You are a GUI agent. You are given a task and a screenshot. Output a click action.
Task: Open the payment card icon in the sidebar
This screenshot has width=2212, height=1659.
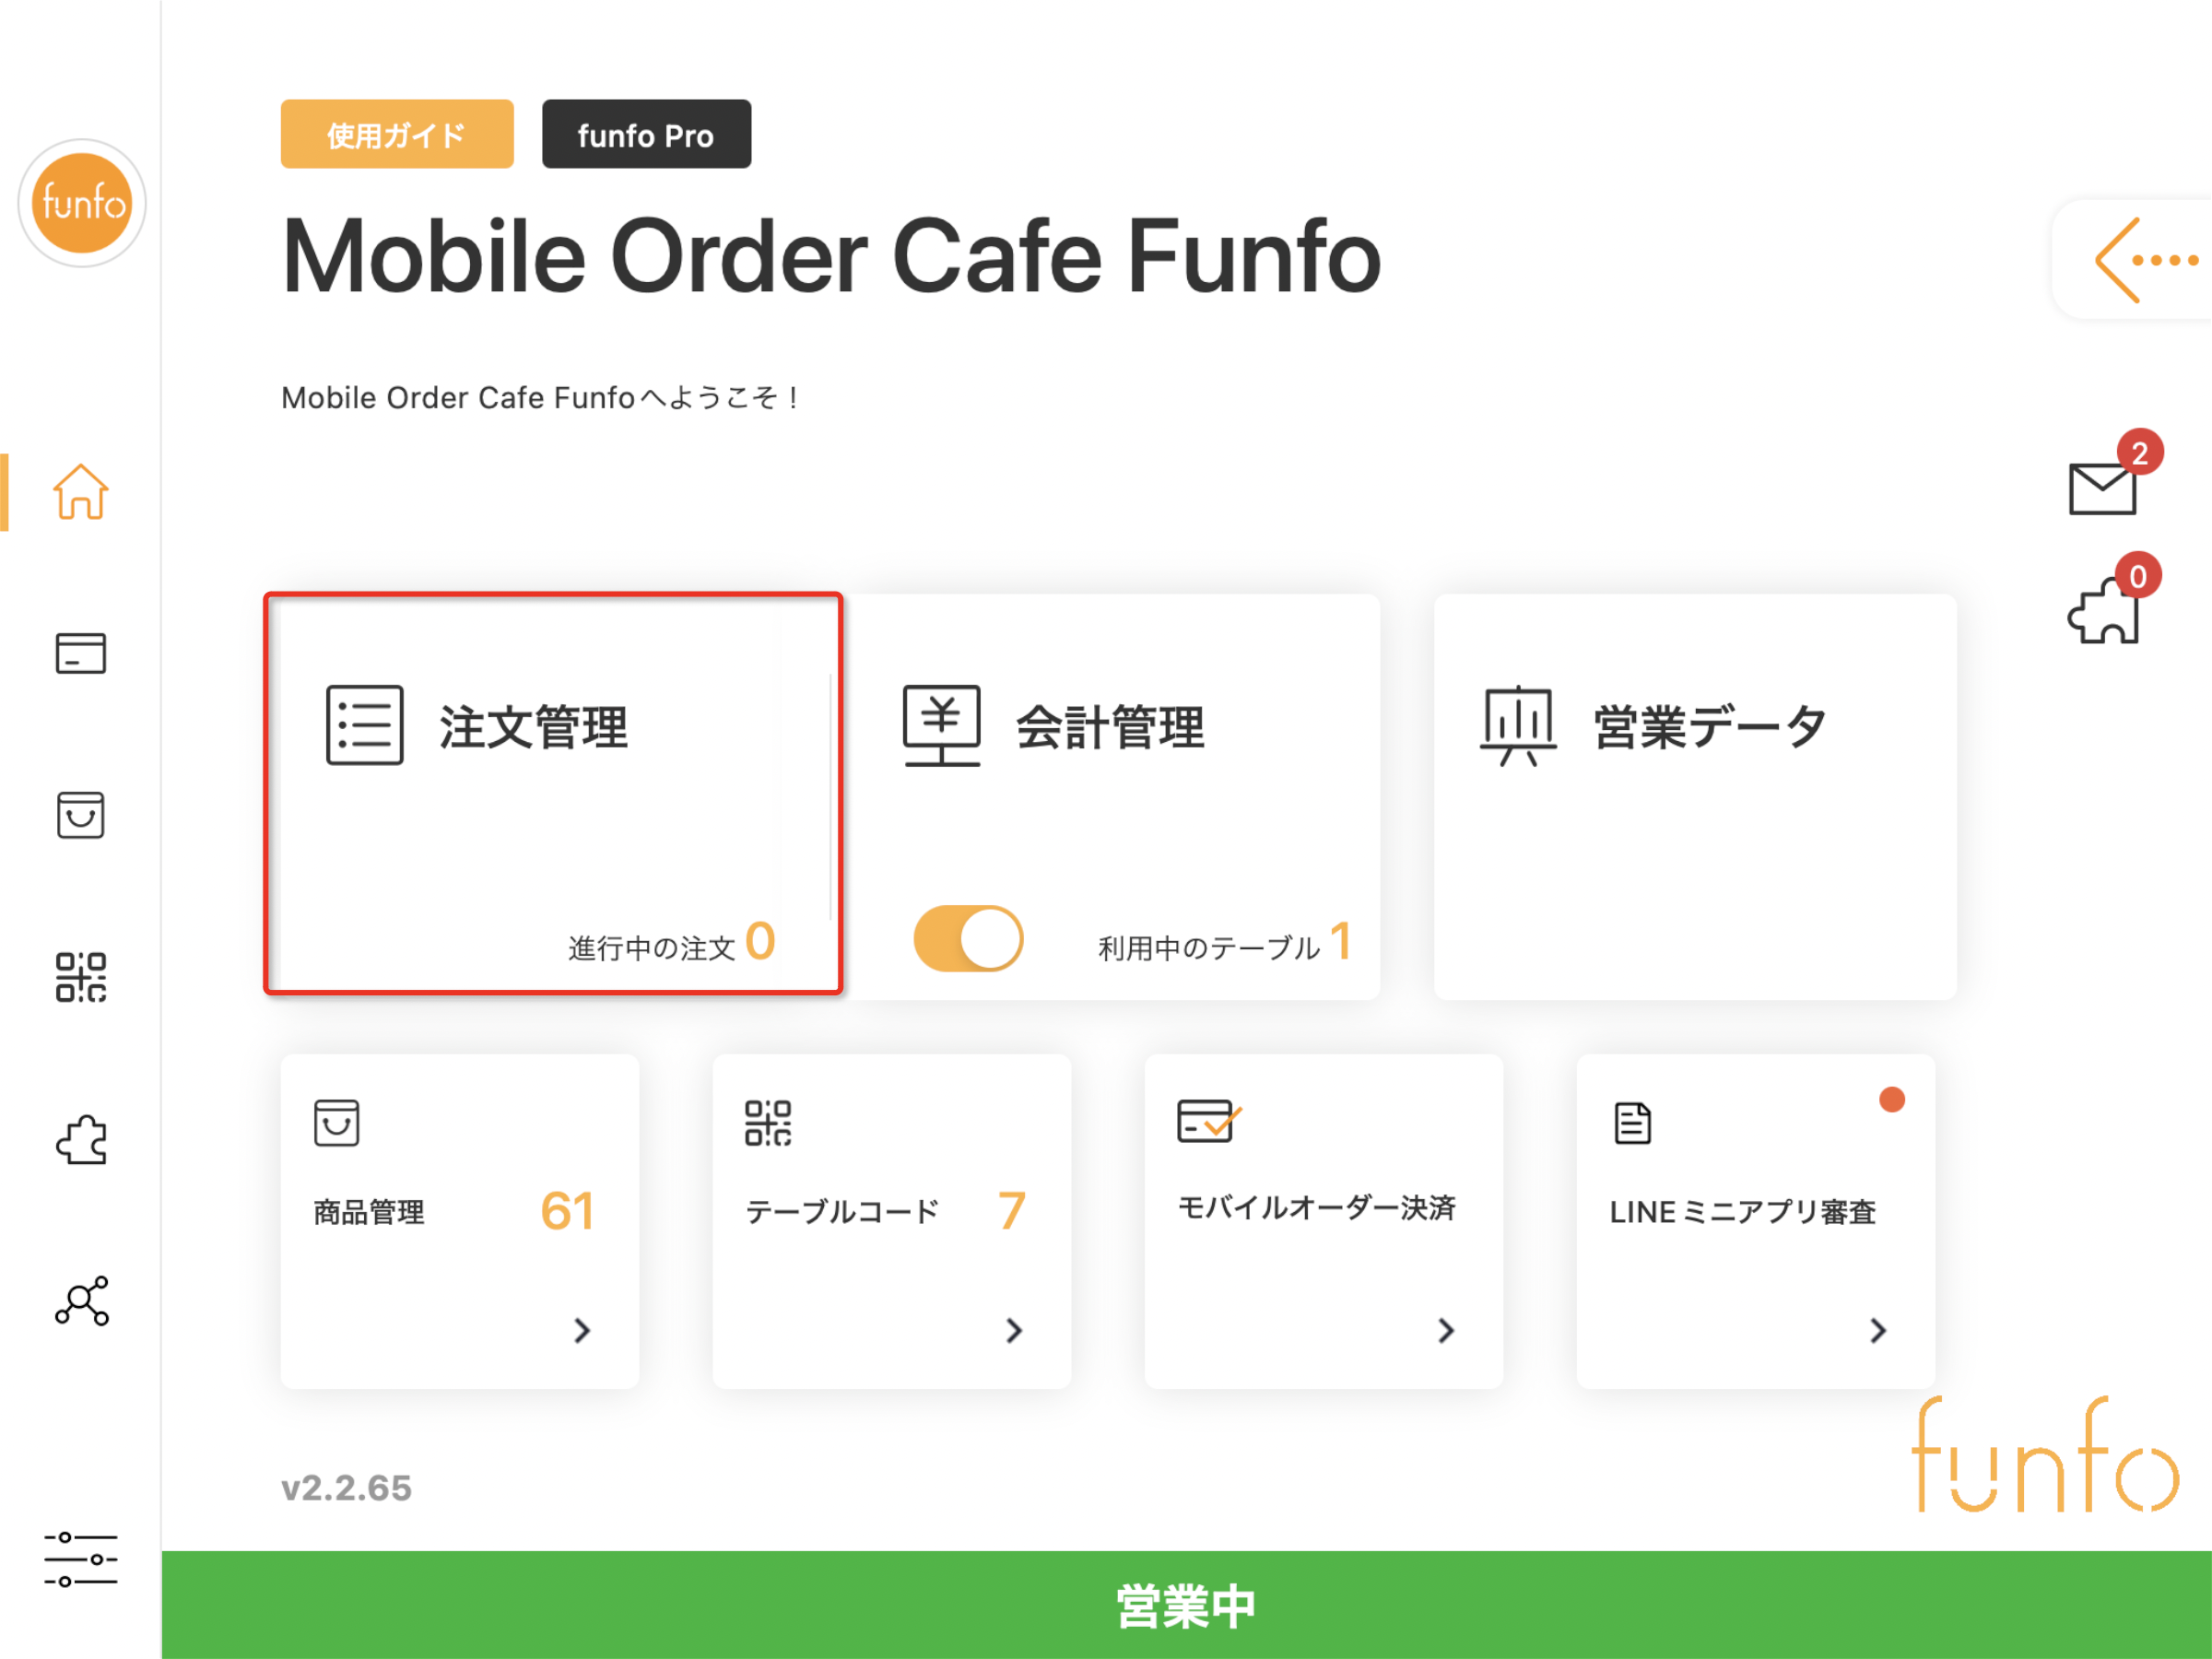click(81, 653)
